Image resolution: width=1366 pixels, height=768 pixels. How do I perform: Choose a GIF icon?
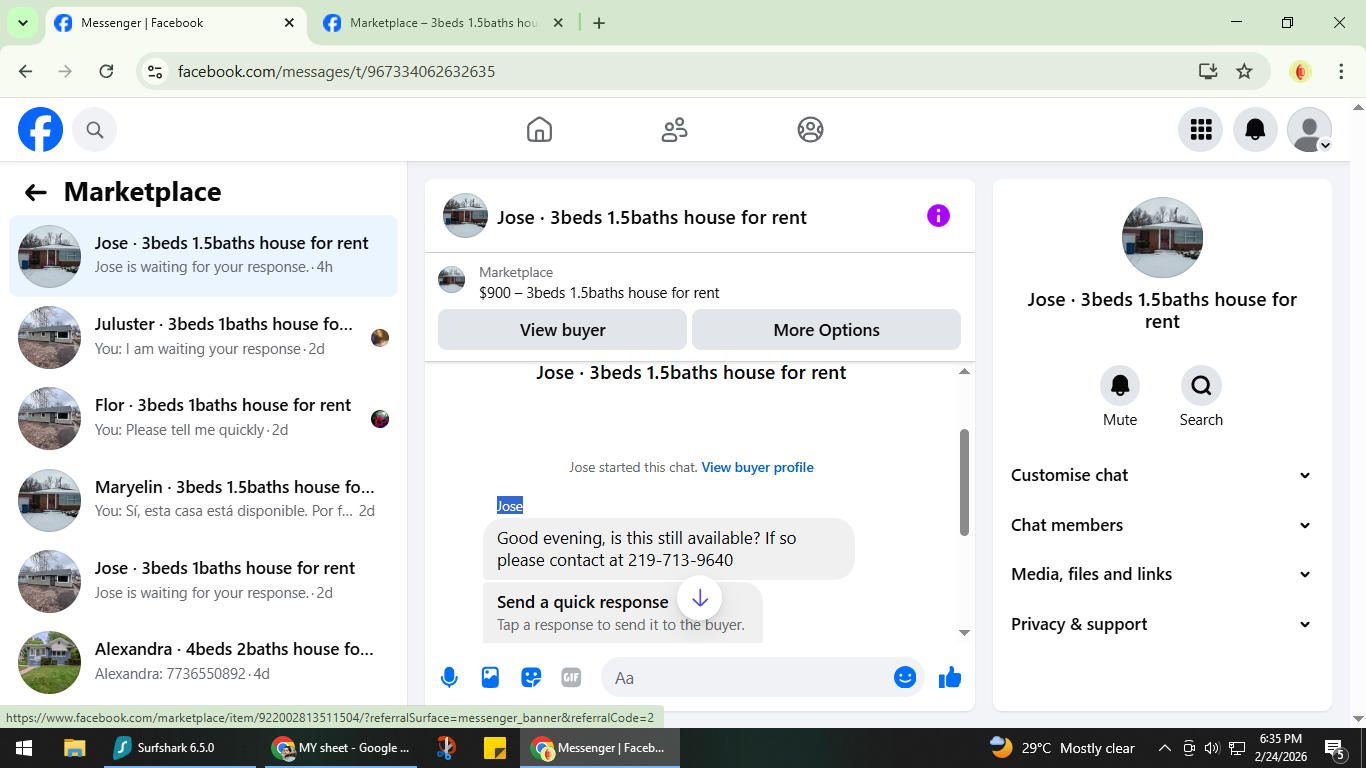[x=571, y=678]
